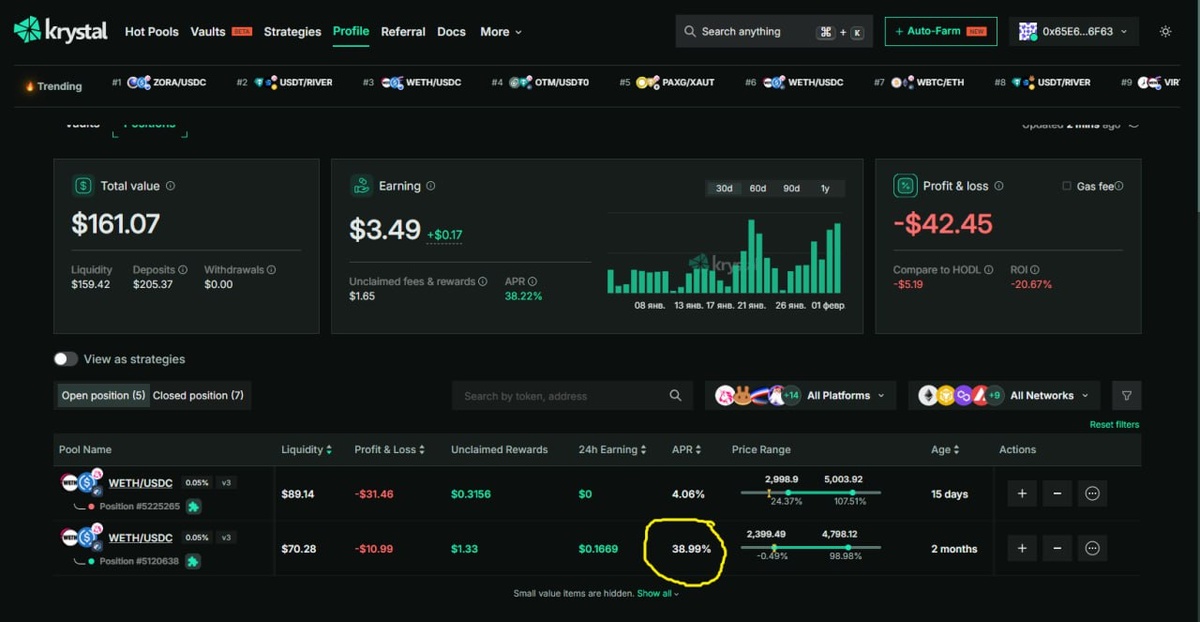Show info for ROI
The height and width of the screenshot is (622, 1200).
tap(1035, 270)
